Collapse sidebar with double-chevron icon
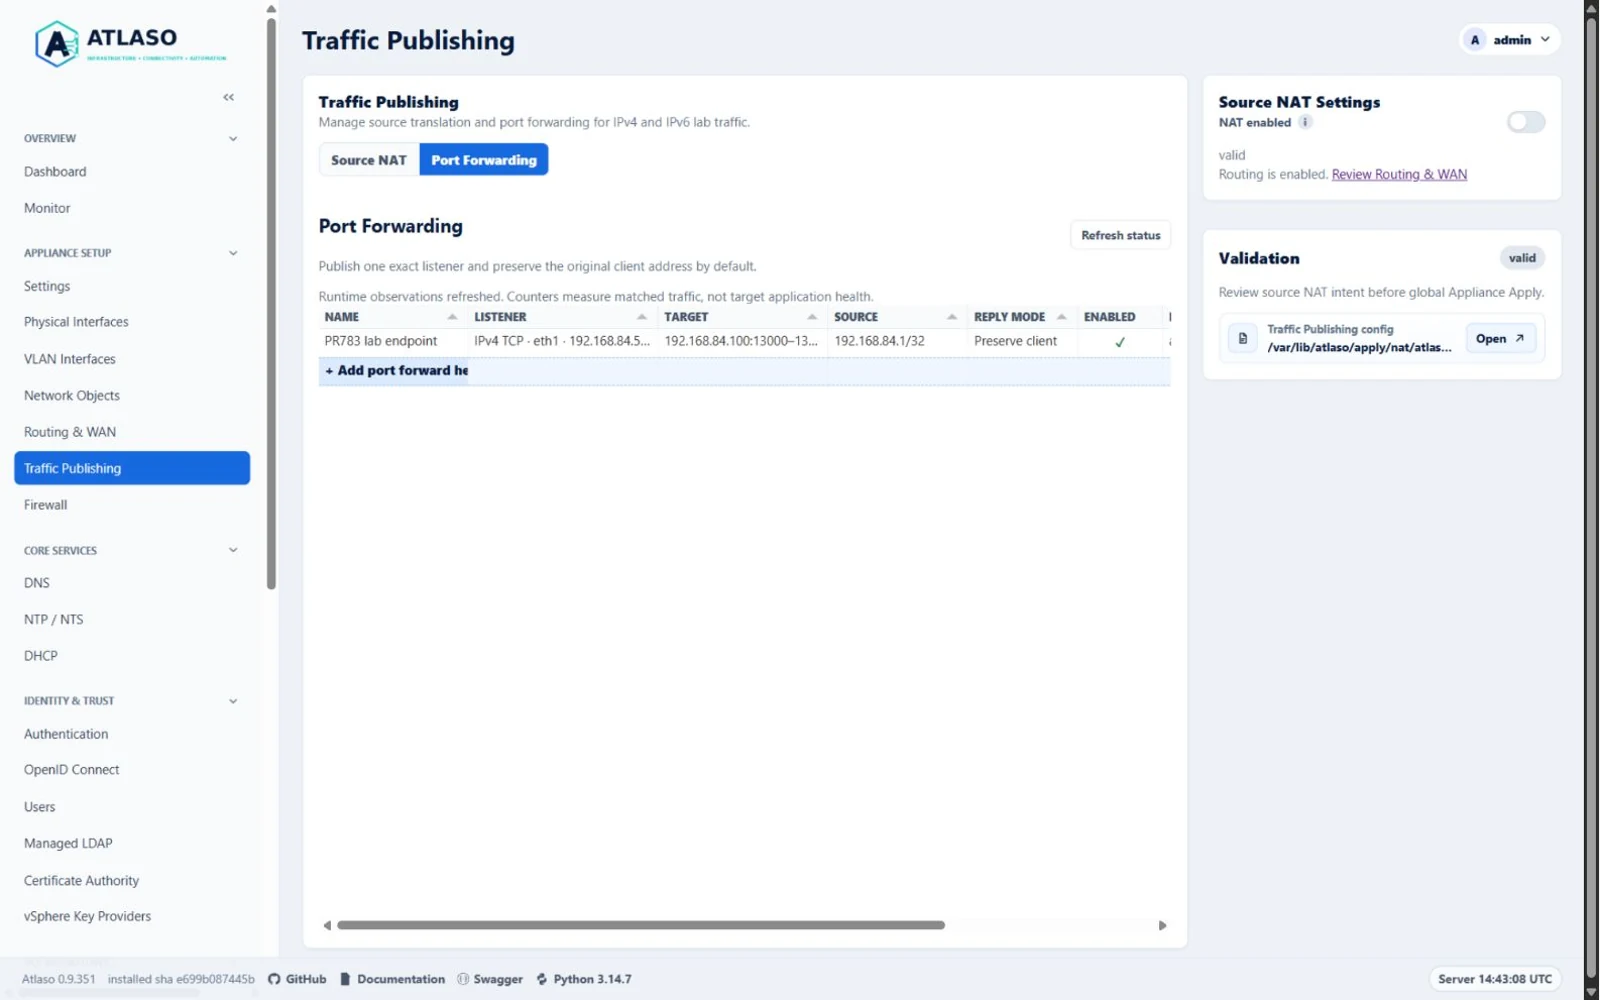Screen dimensions: 1600x1000 click(x=229, y=97)
